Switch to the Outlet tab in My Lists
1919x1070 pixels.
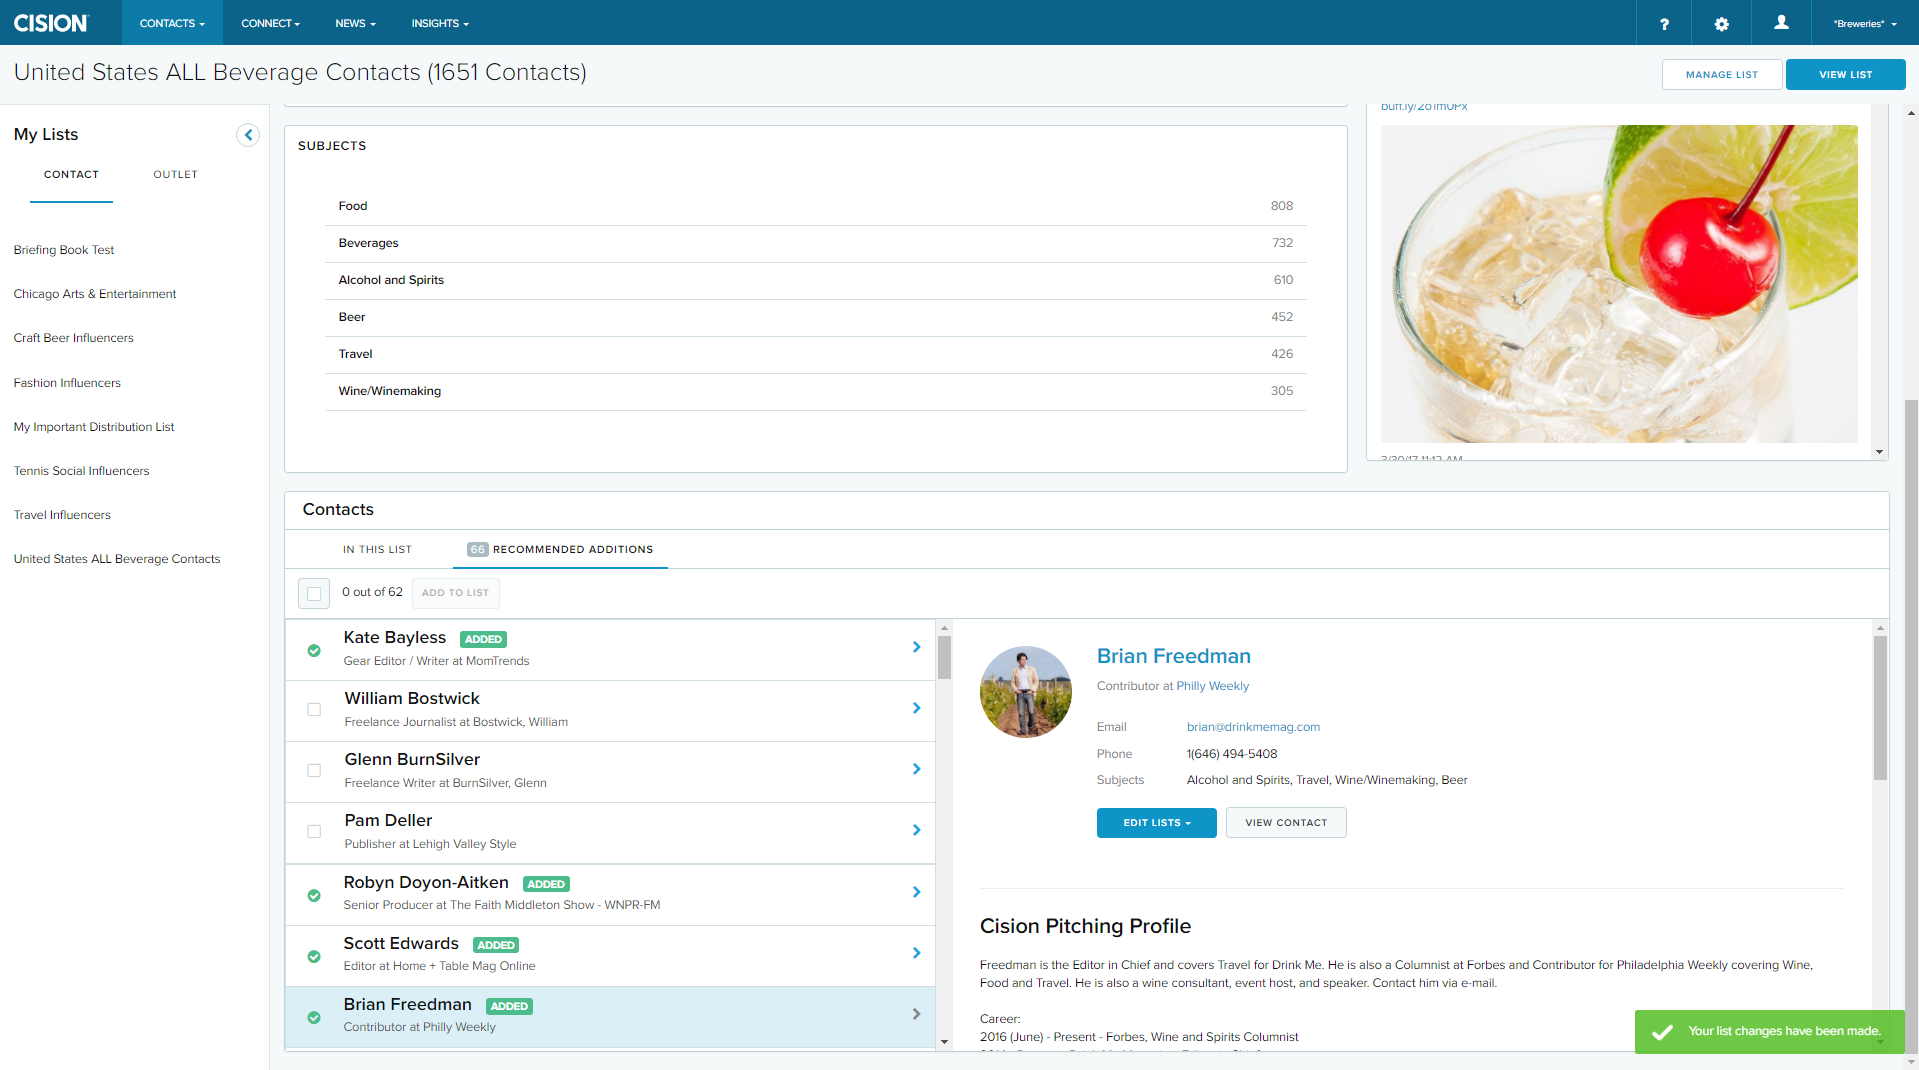(x=175, y=175)
